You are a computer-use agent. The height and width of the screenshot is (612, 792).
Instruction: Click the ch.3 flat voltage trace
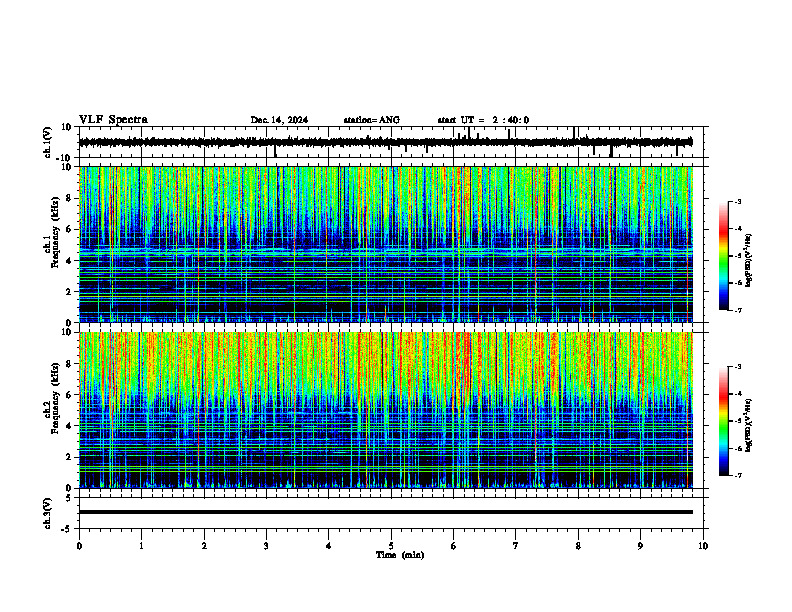click(x=385, y=512)
